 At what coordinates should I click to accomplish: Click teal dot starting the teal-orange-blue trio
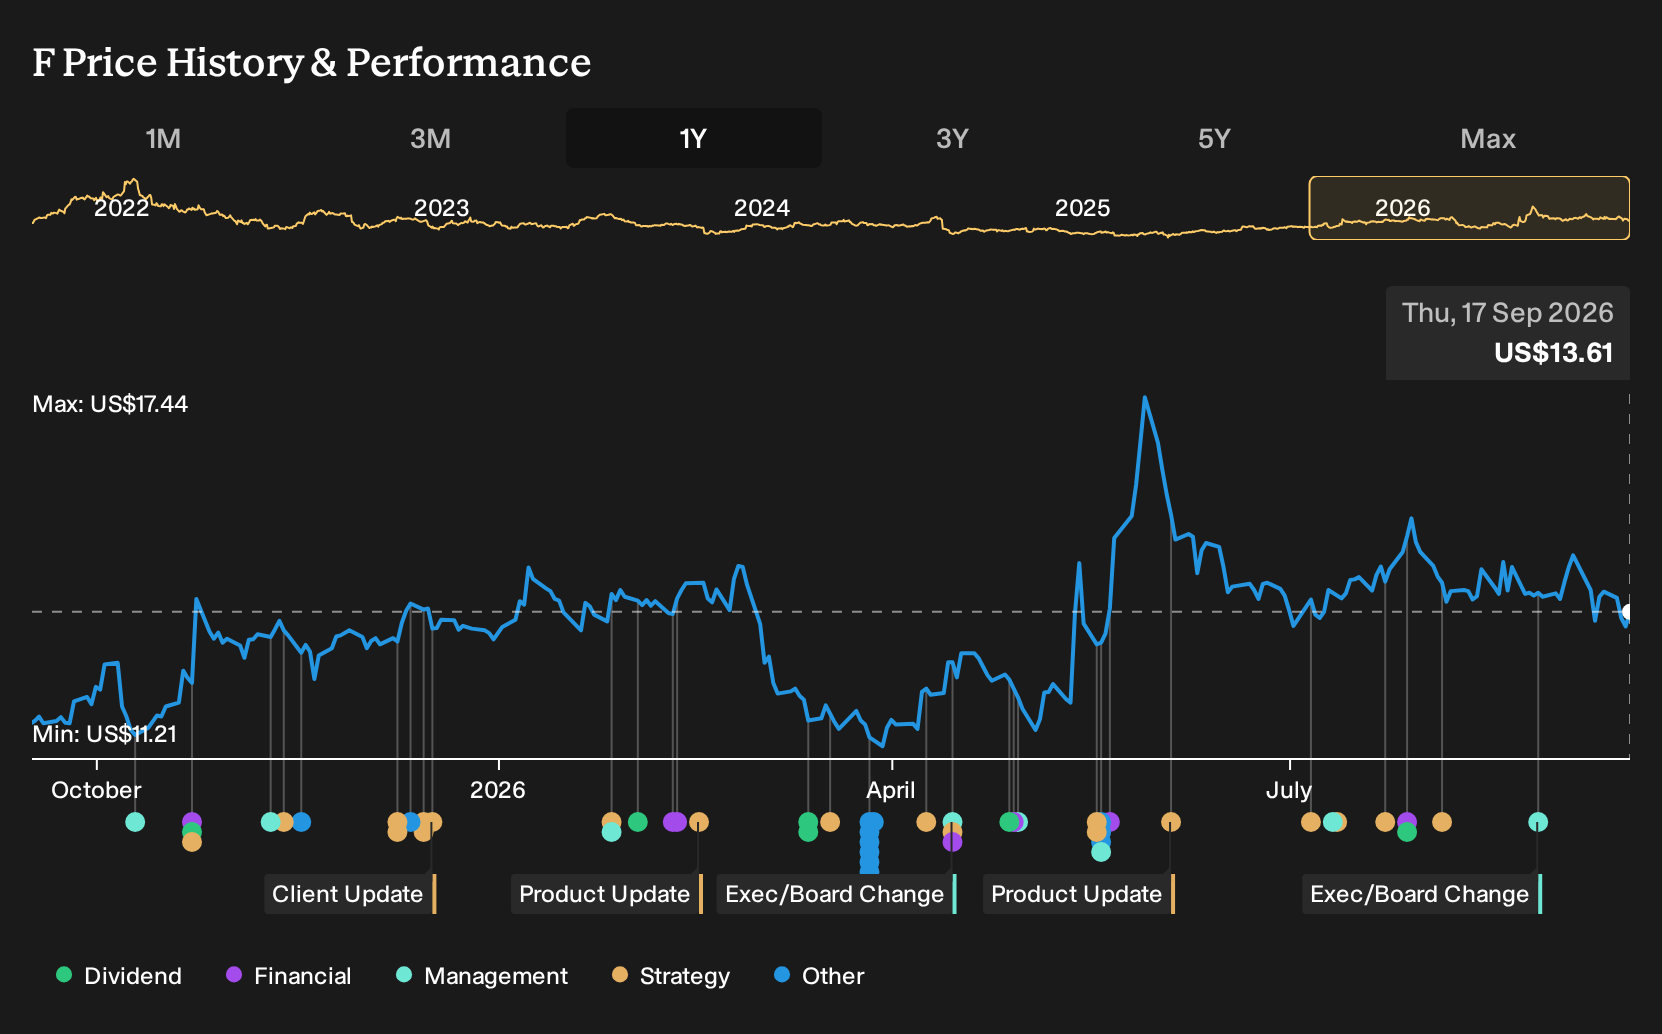[x=270, y=822]
